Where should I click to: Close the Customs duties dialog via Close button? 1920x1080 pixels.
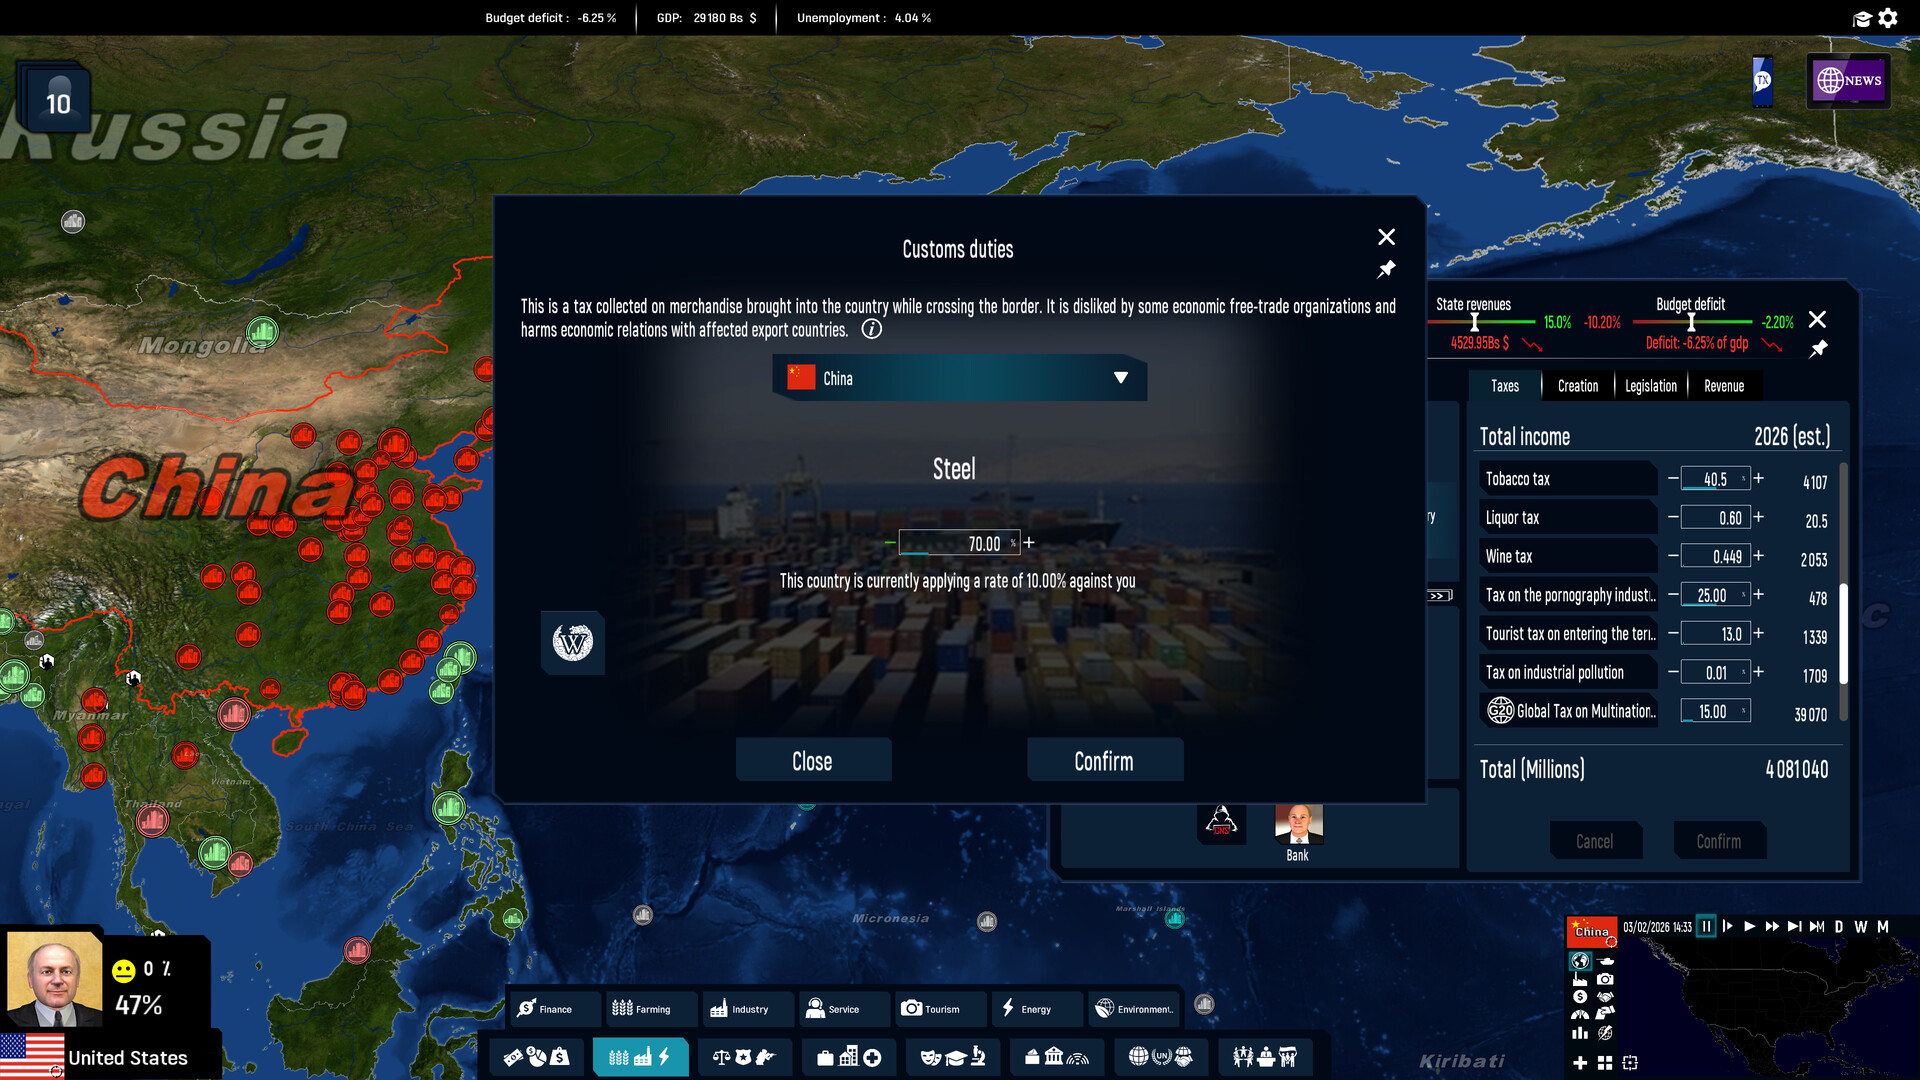pos(813,760)
